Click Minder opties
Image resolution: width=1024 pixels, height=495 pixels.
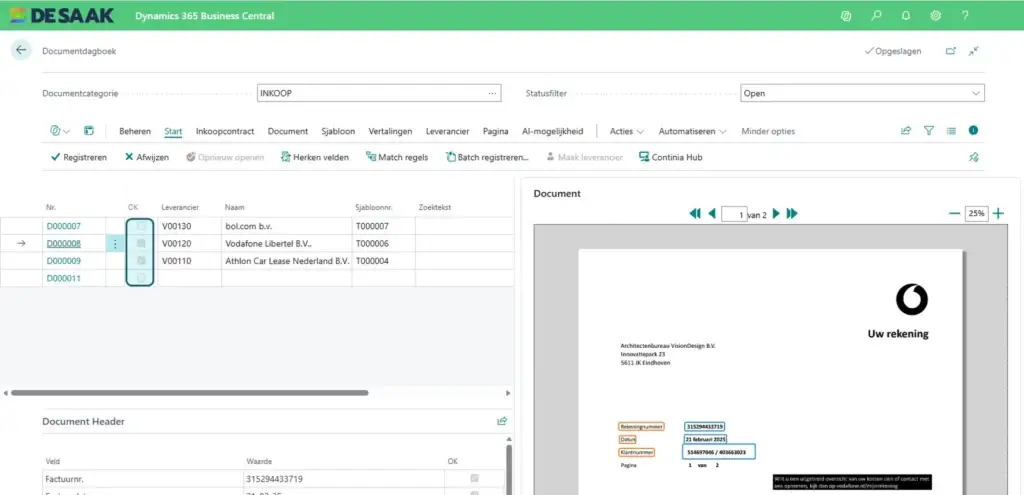(768, 131)
